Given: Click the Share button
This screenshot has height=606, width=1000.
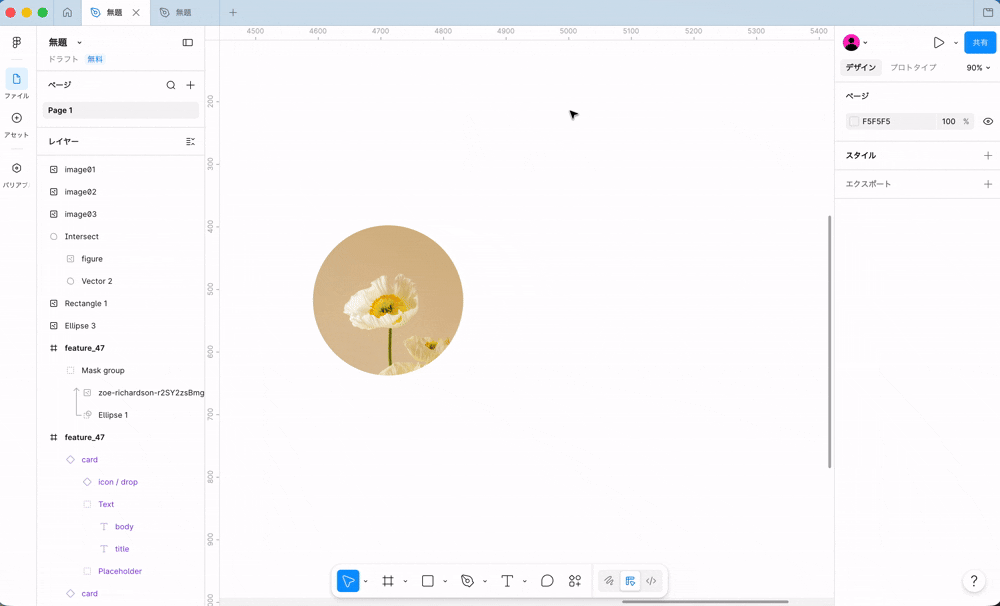Looking at the screenshot, I should pyautogui.click(x=980, y=43).
